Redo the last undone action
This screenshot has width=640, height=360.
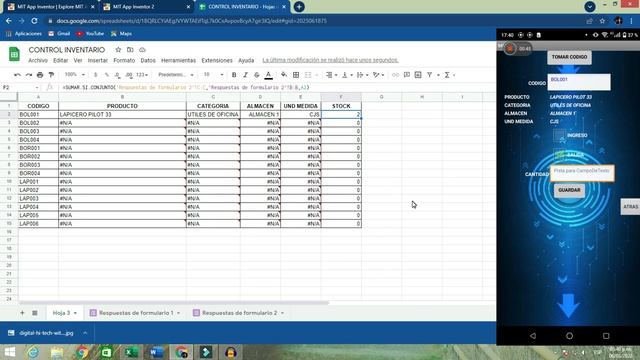click(29, 75)
